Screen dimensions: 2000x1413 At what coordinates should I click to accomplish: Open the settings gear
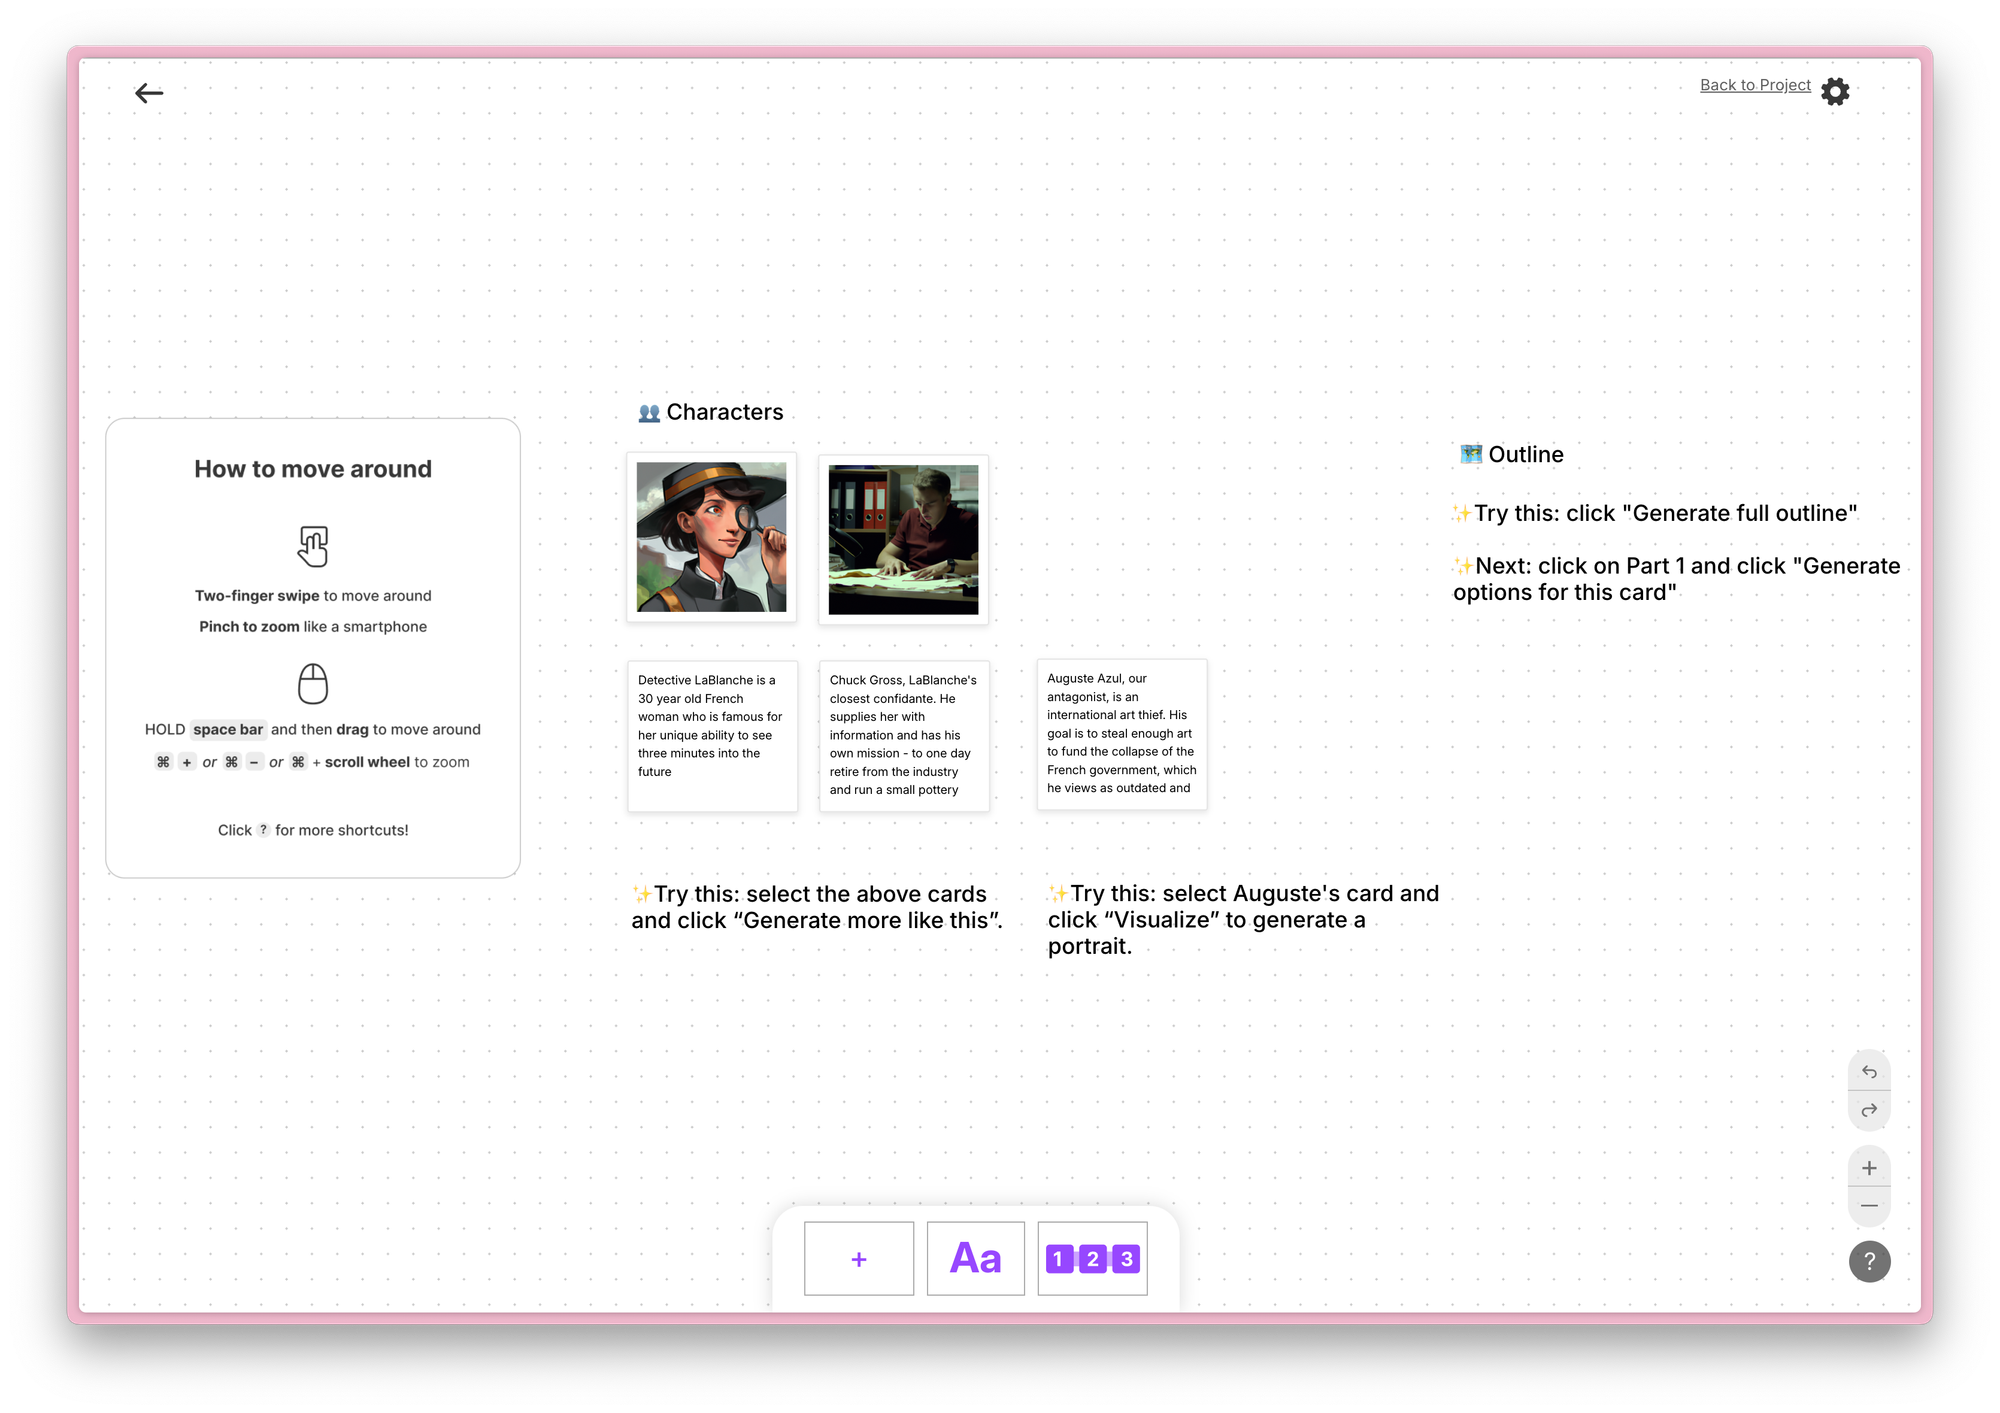coord(1835,92)
